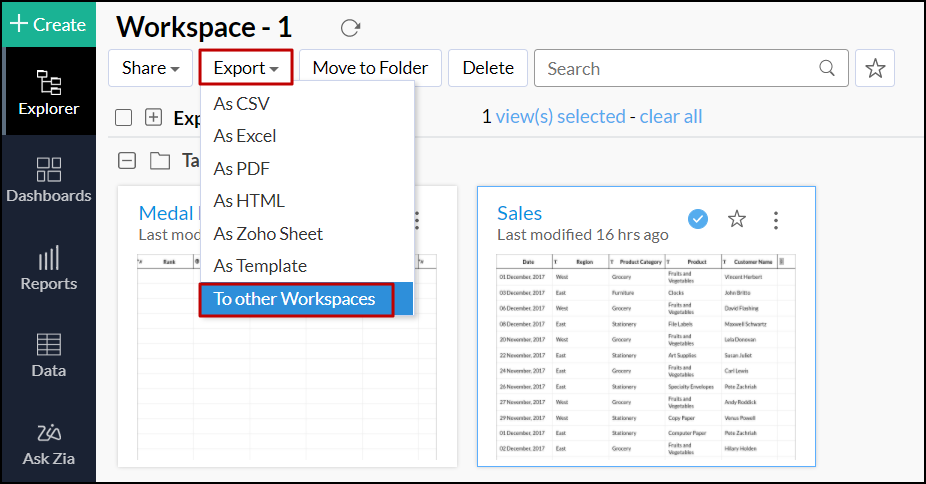Viewport: 926px width, 484px height.
Task: Tick the select-all checkbox in Explorer header
Action: pyautogui.click(x=123, y=117)
